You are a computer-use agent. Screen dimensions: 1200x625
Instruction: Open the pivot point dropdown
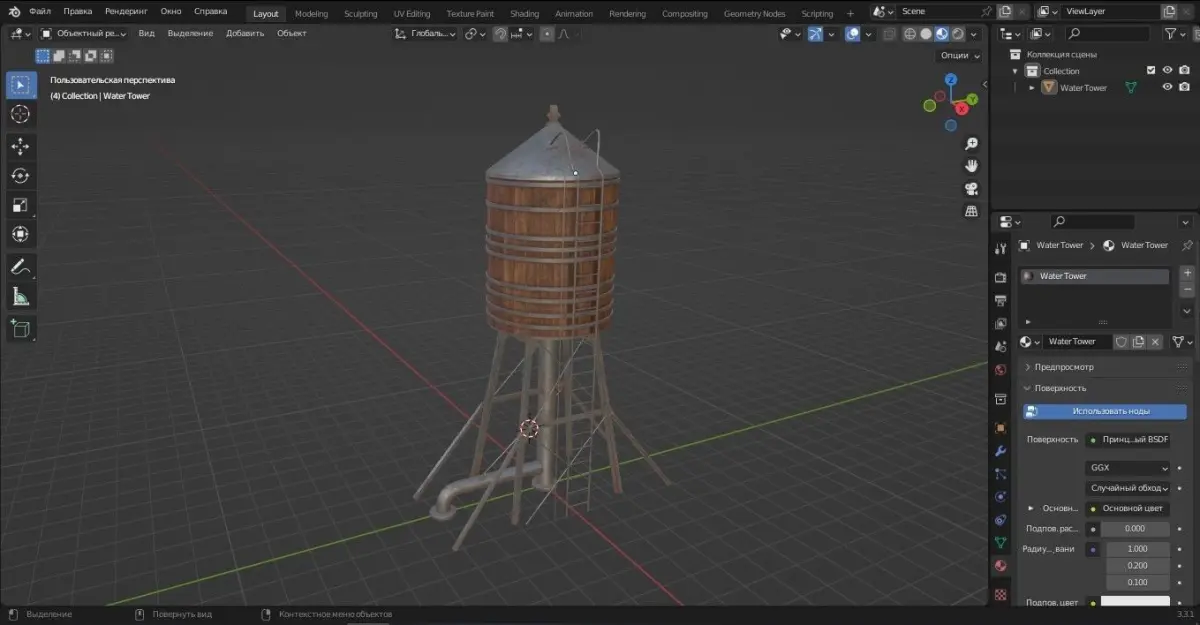pos(475,33)
